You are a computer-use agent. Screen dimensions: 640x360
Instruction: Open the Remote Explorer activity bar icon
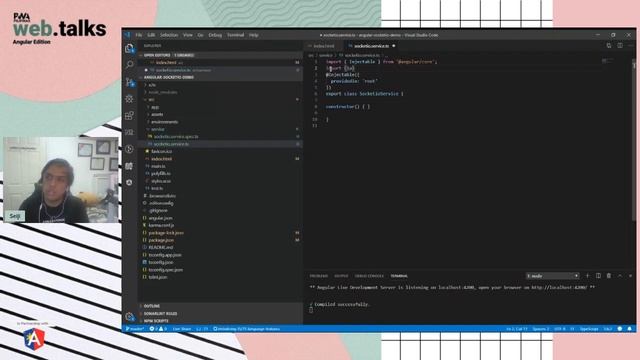click(129, 132)
